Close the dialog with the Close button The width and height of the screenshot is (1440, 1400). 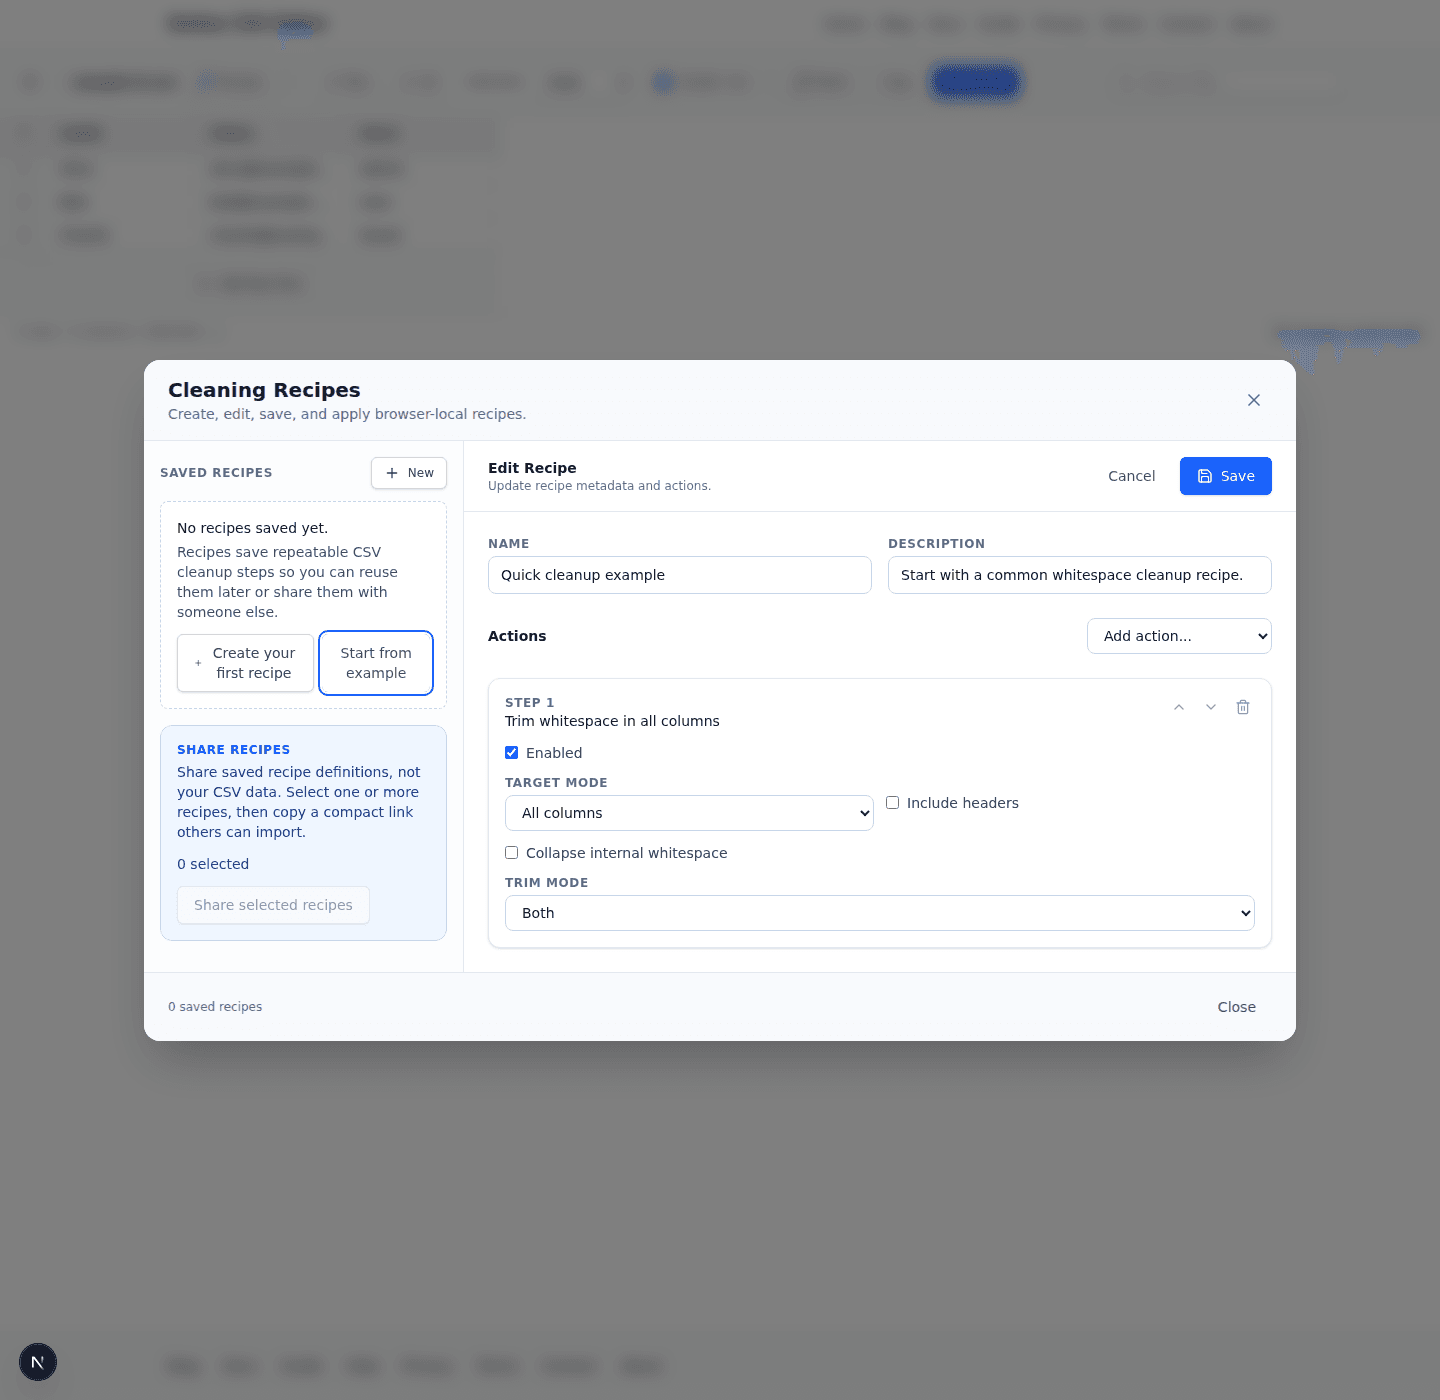point(1236,1007)
